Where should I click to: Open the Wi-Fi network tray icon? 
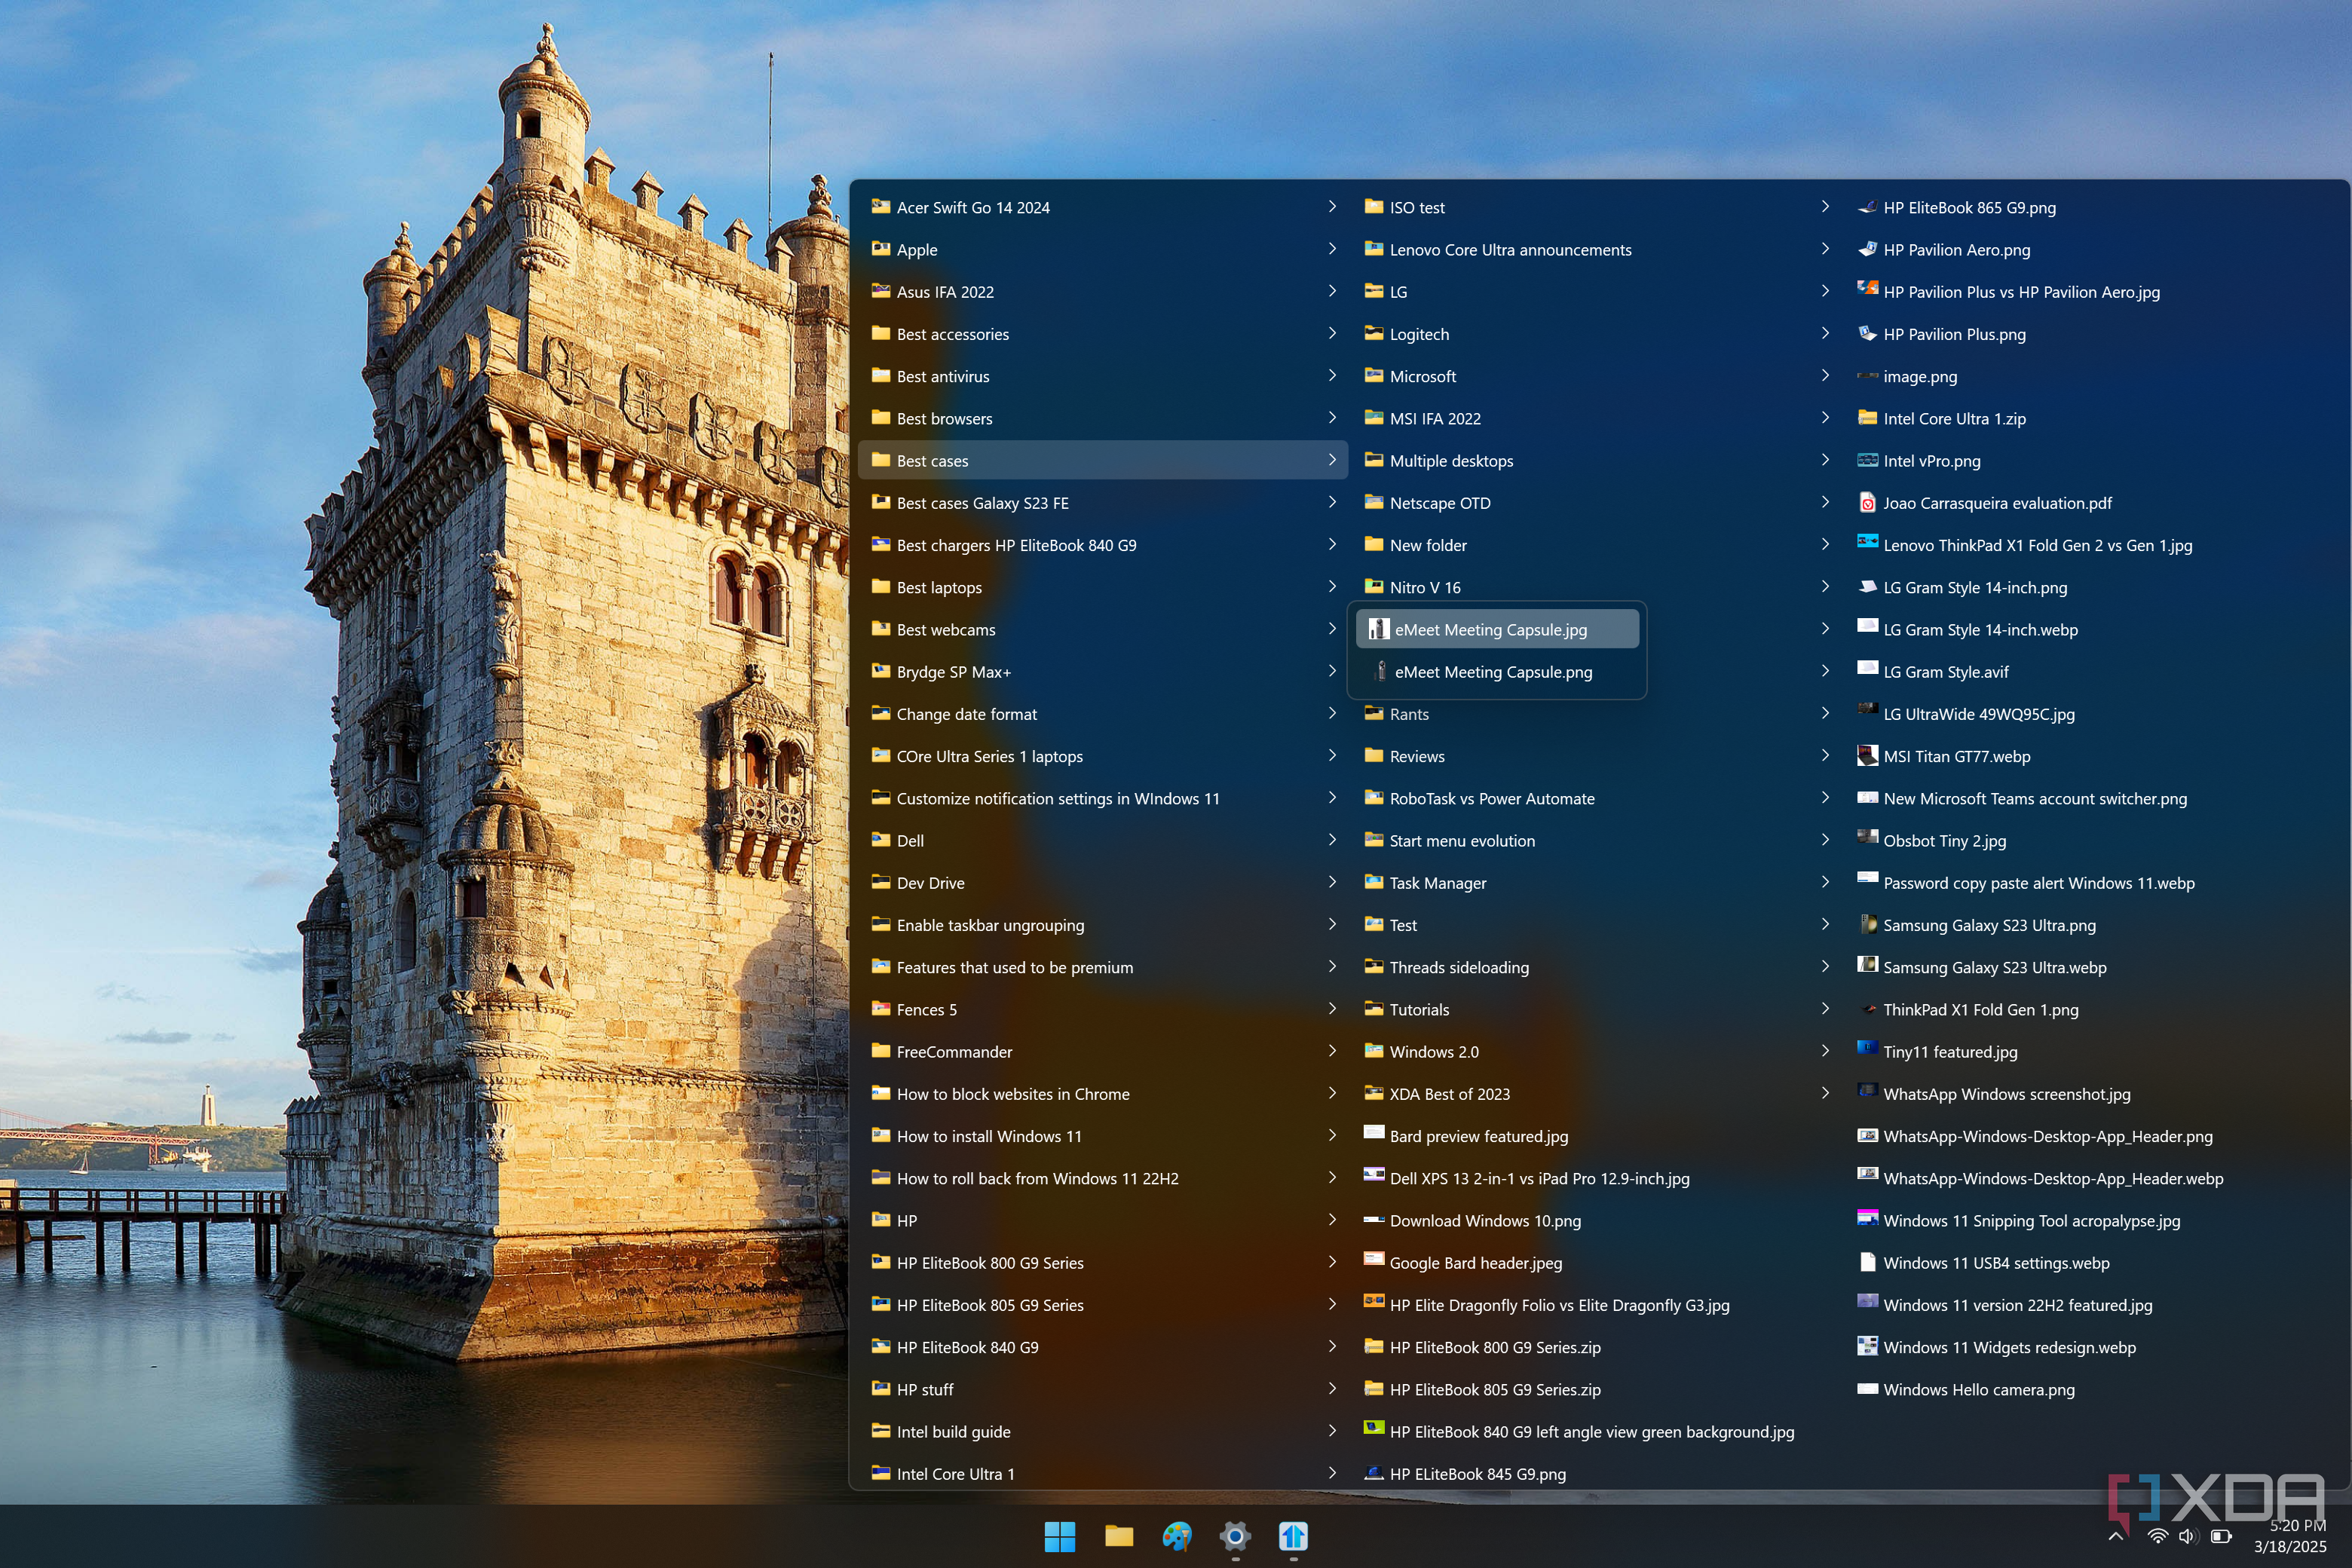pos(2157,1536)
